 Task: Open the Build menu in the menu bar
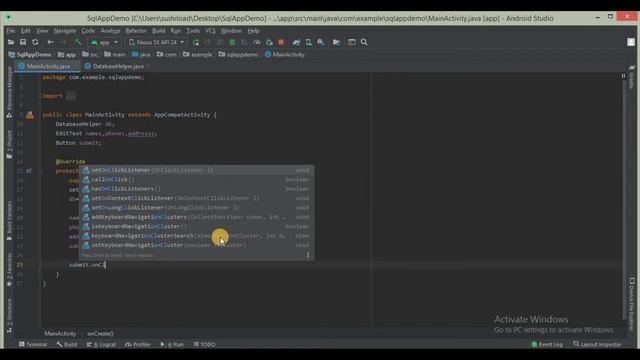tap(158, 31)
